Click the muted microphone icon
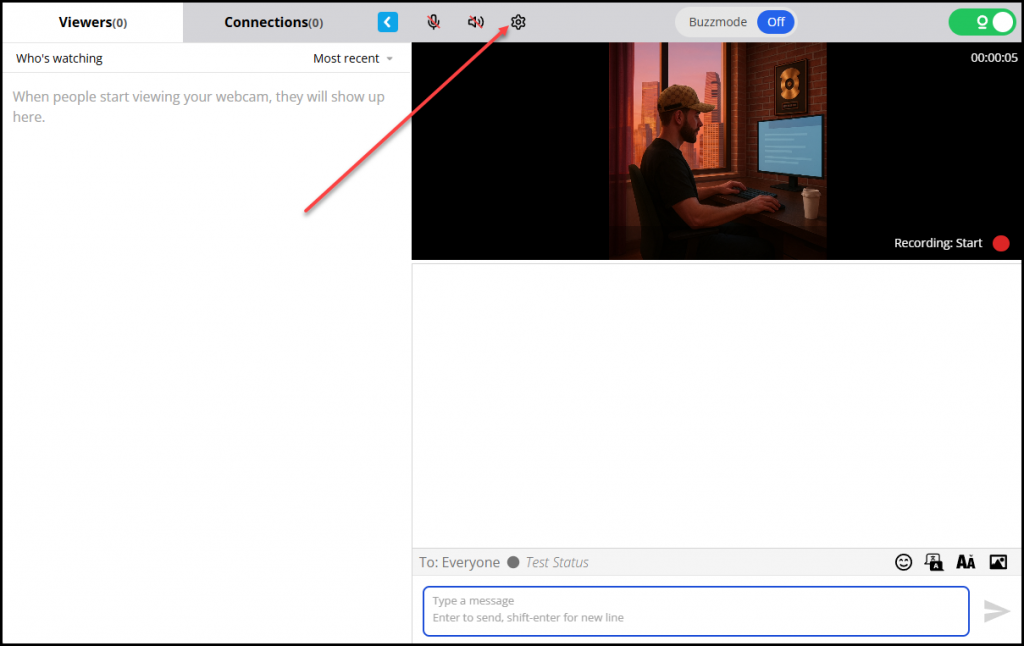This screenshot has width=1024, height=646. click(x=434, y=22)
